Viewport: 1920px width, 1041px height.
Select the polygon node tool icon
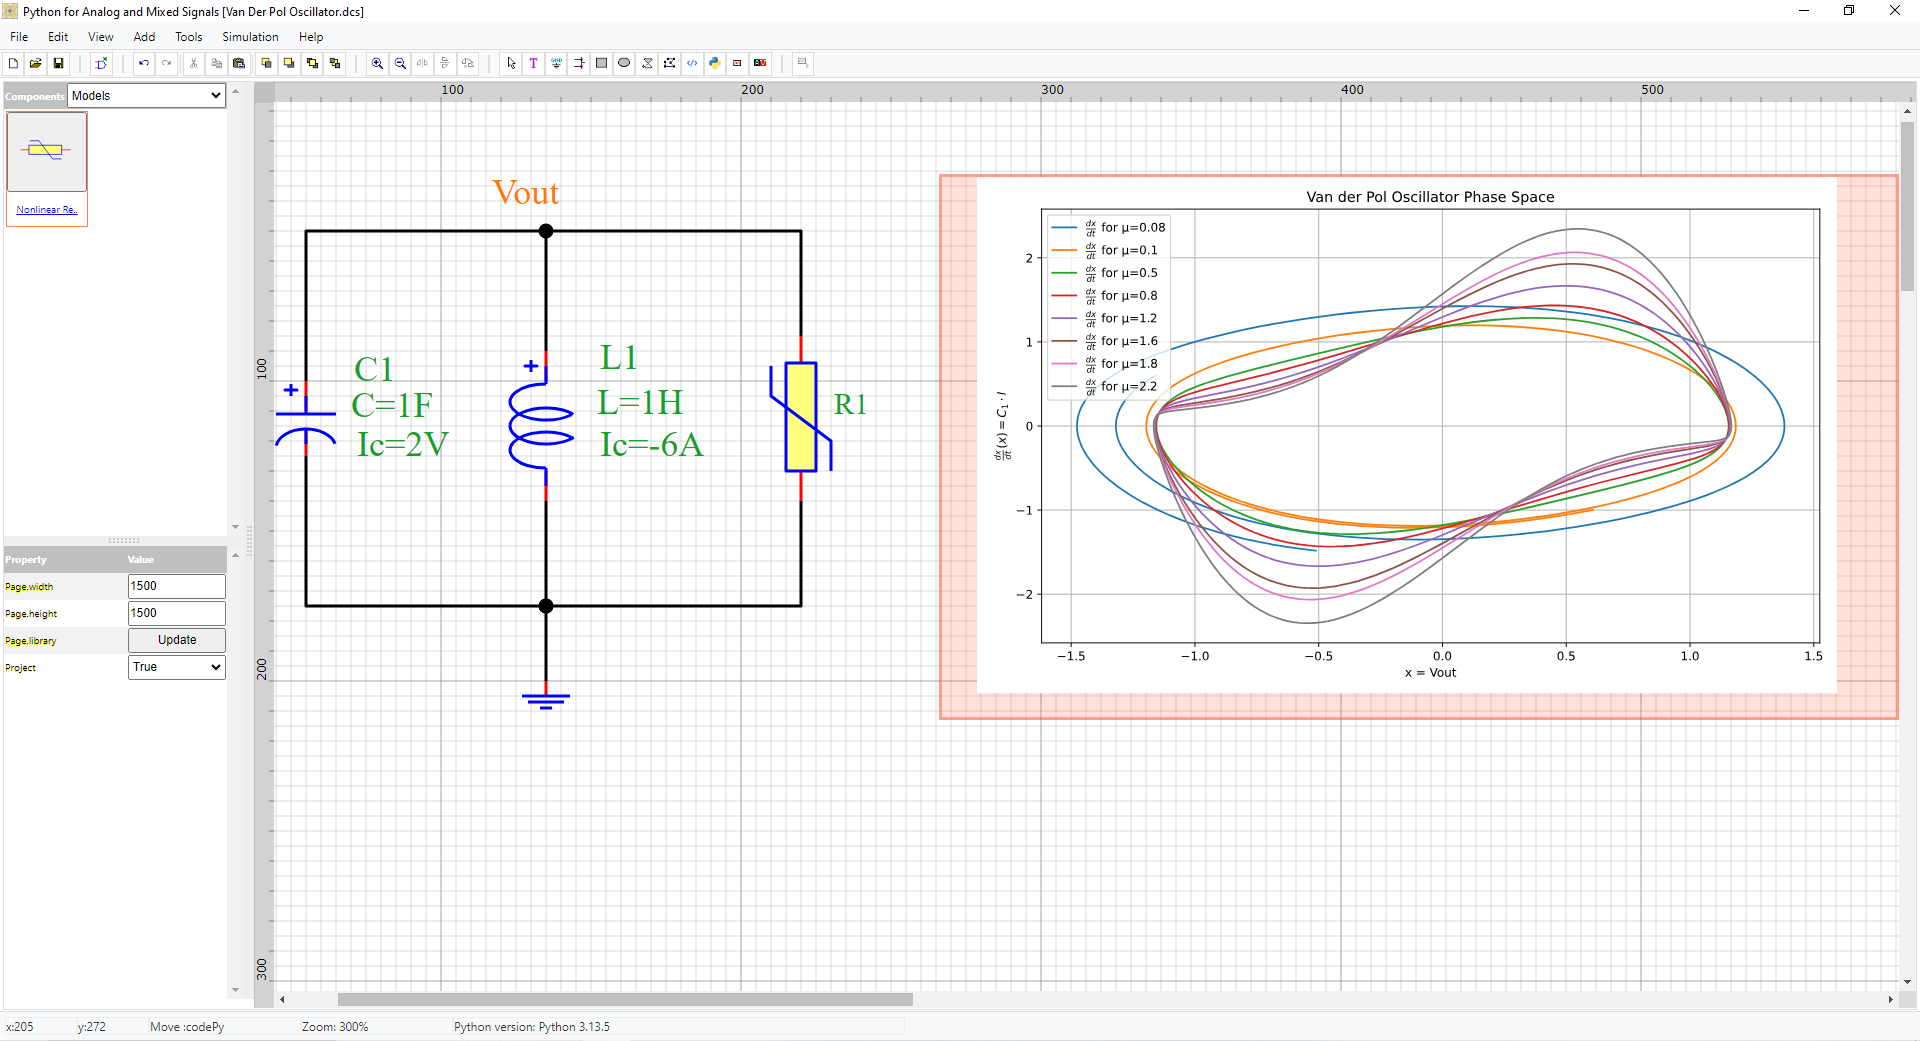pos(670,63)
